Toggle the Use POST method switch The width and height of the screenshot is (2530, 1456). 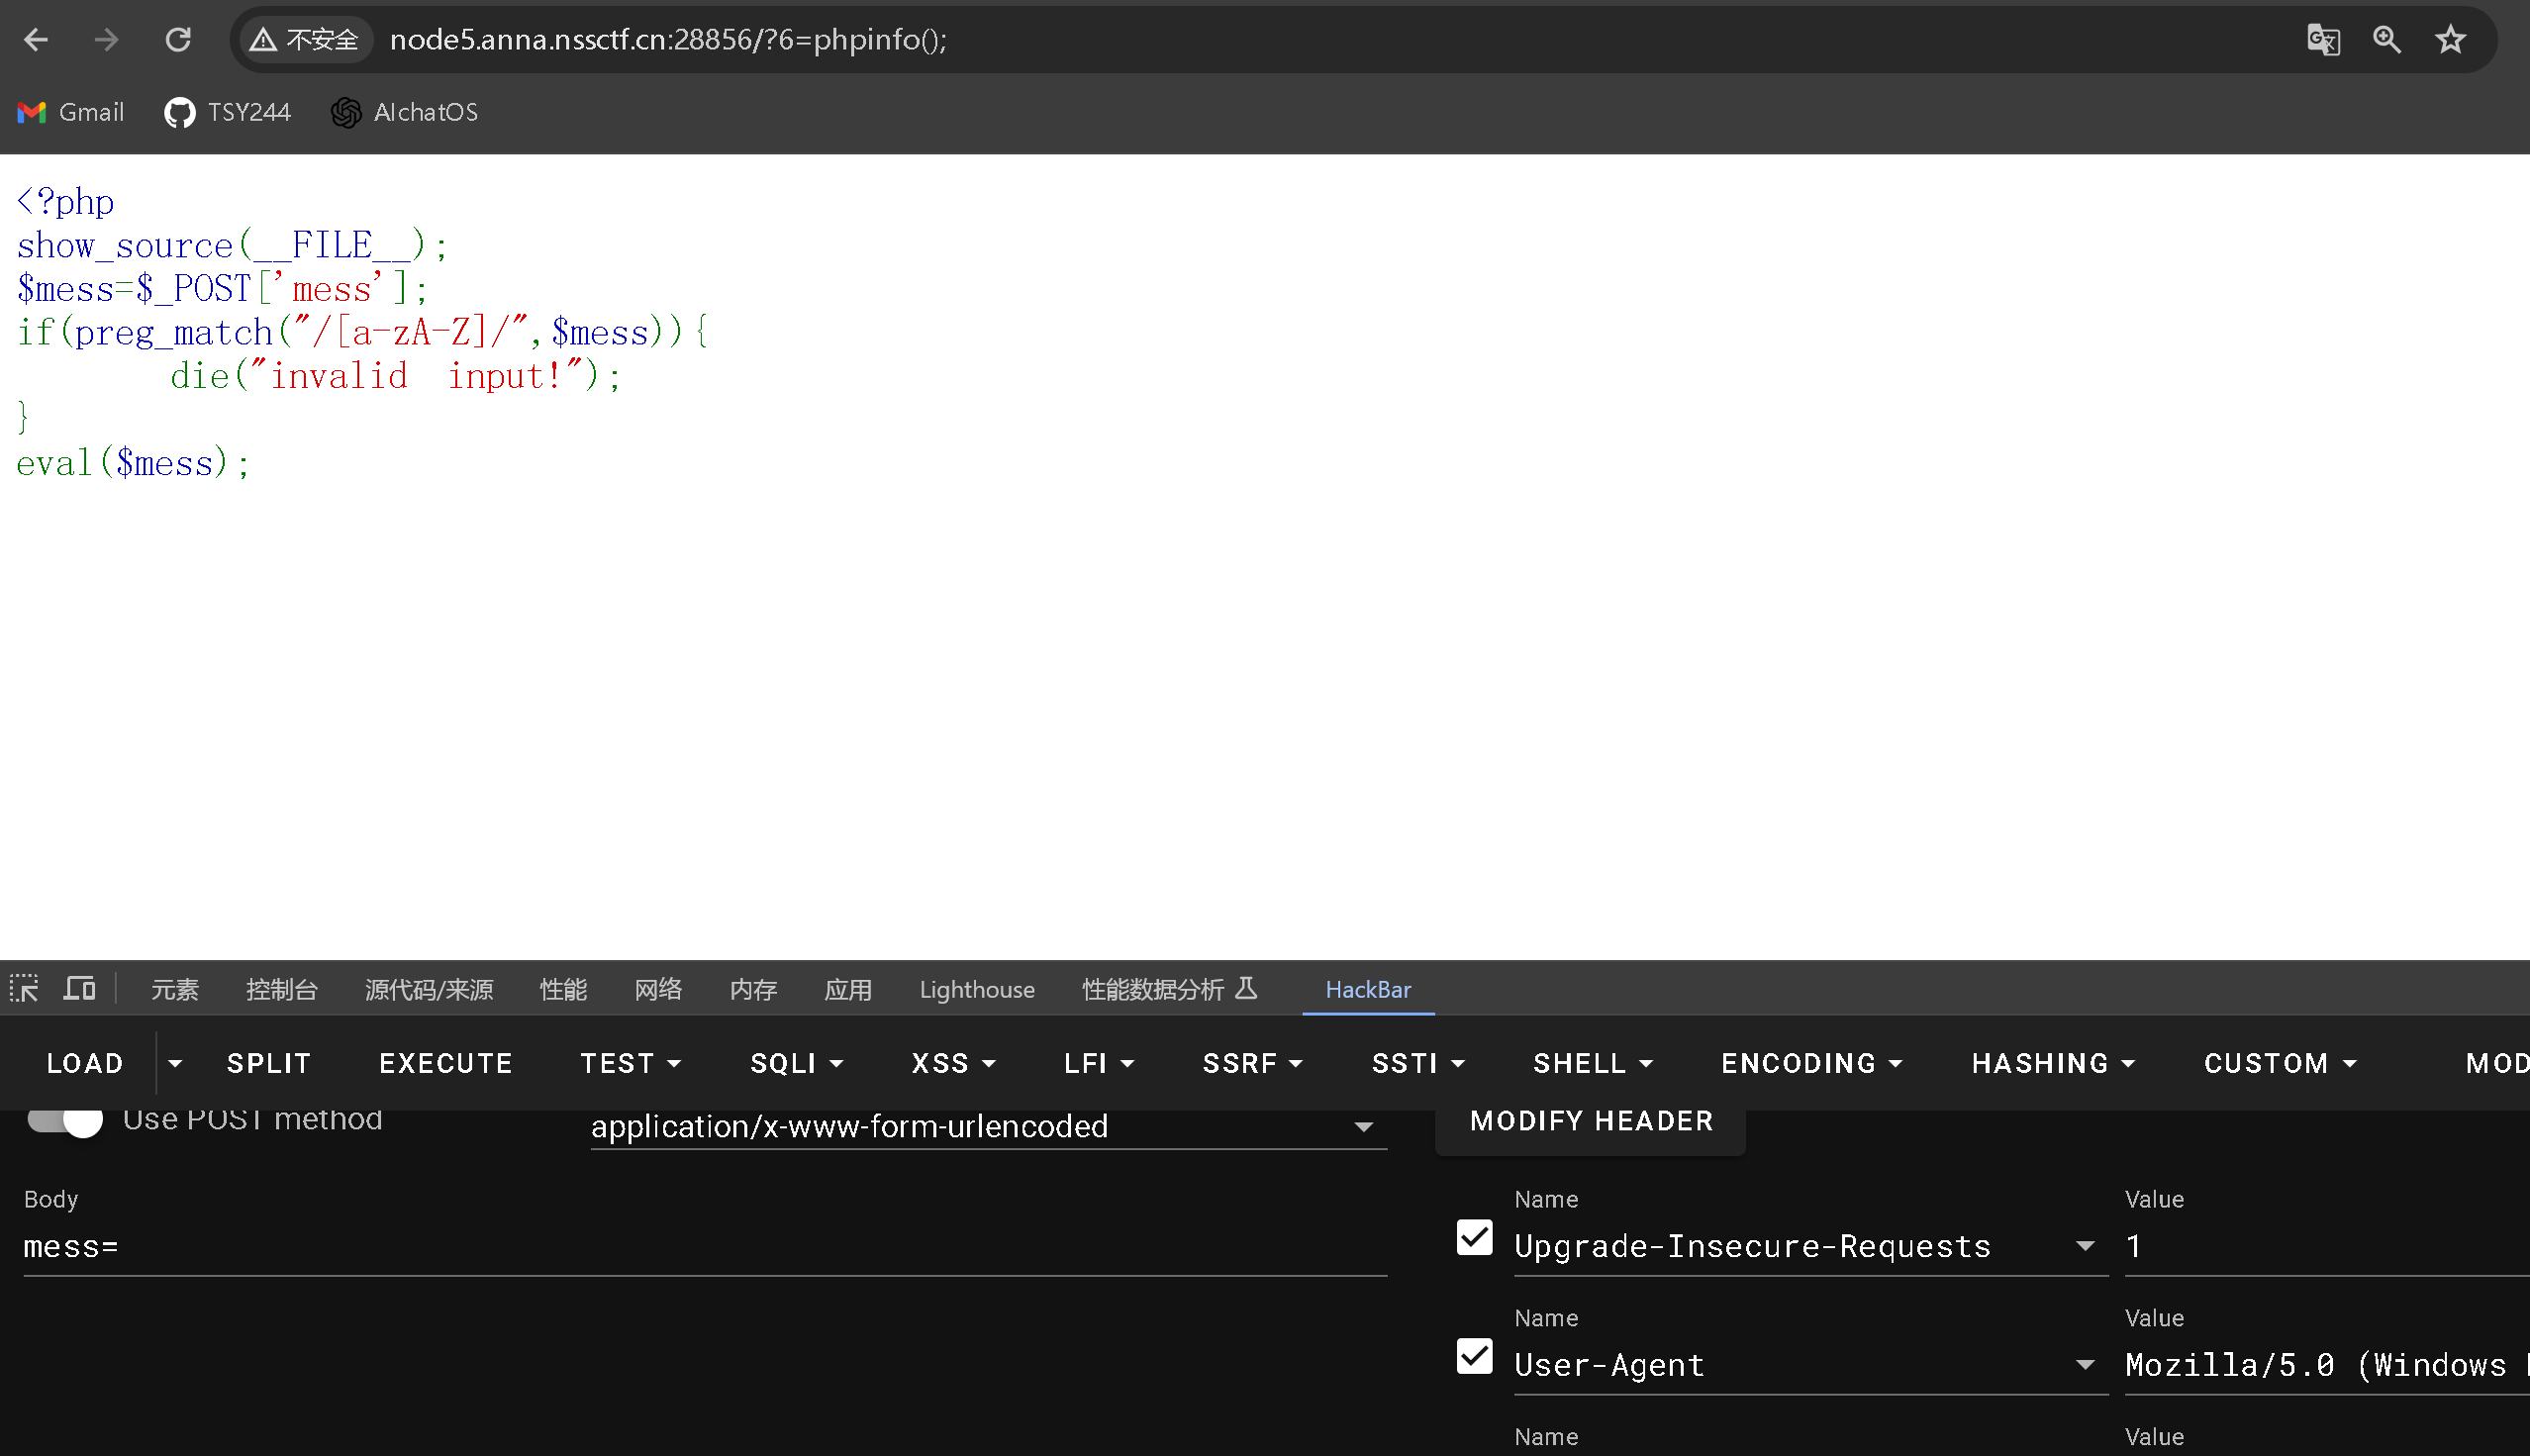(x=65, y=1119)
